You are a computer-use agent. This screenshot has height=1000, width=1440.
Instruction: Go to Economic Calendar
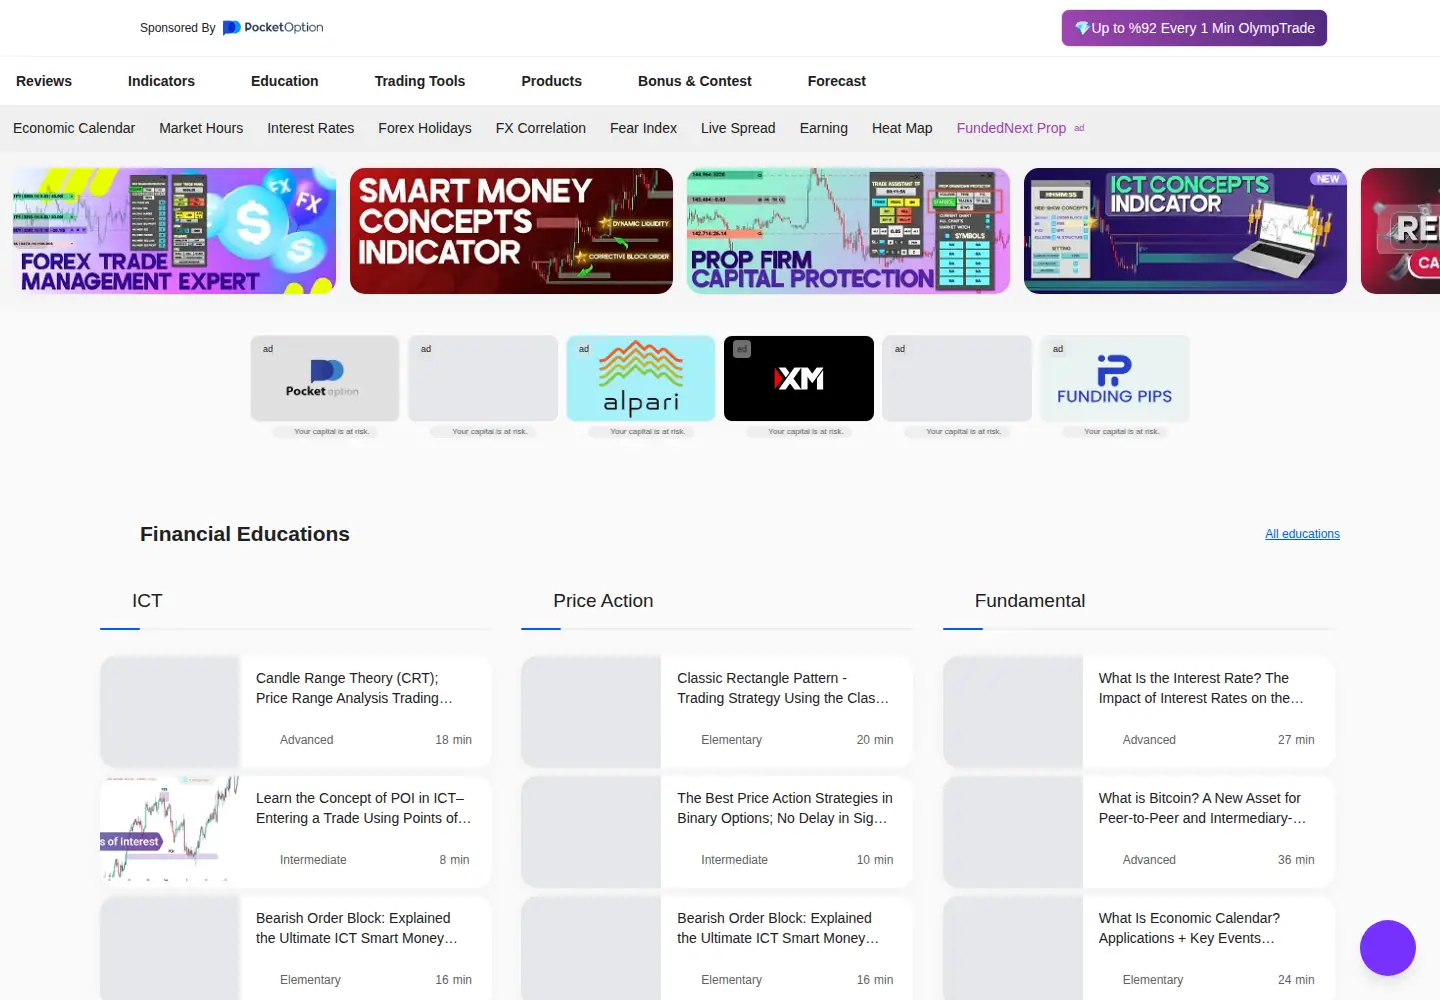pyautogui.click(x=74, y=128)
